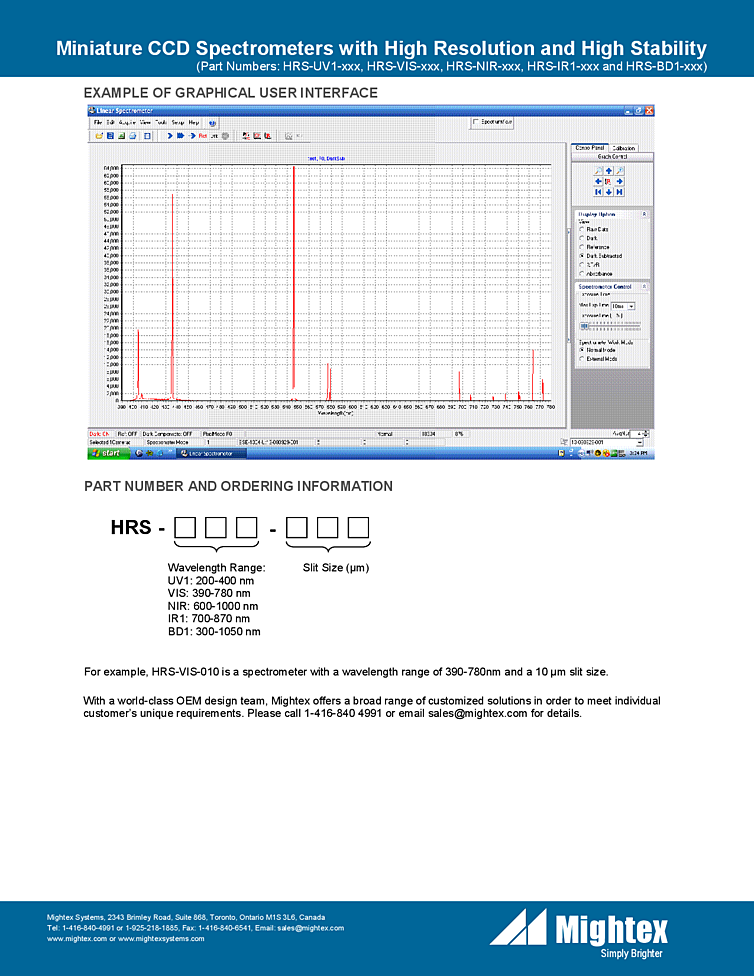
Task: Click the right arrow in graph control
Action: (x=620, y=182)
